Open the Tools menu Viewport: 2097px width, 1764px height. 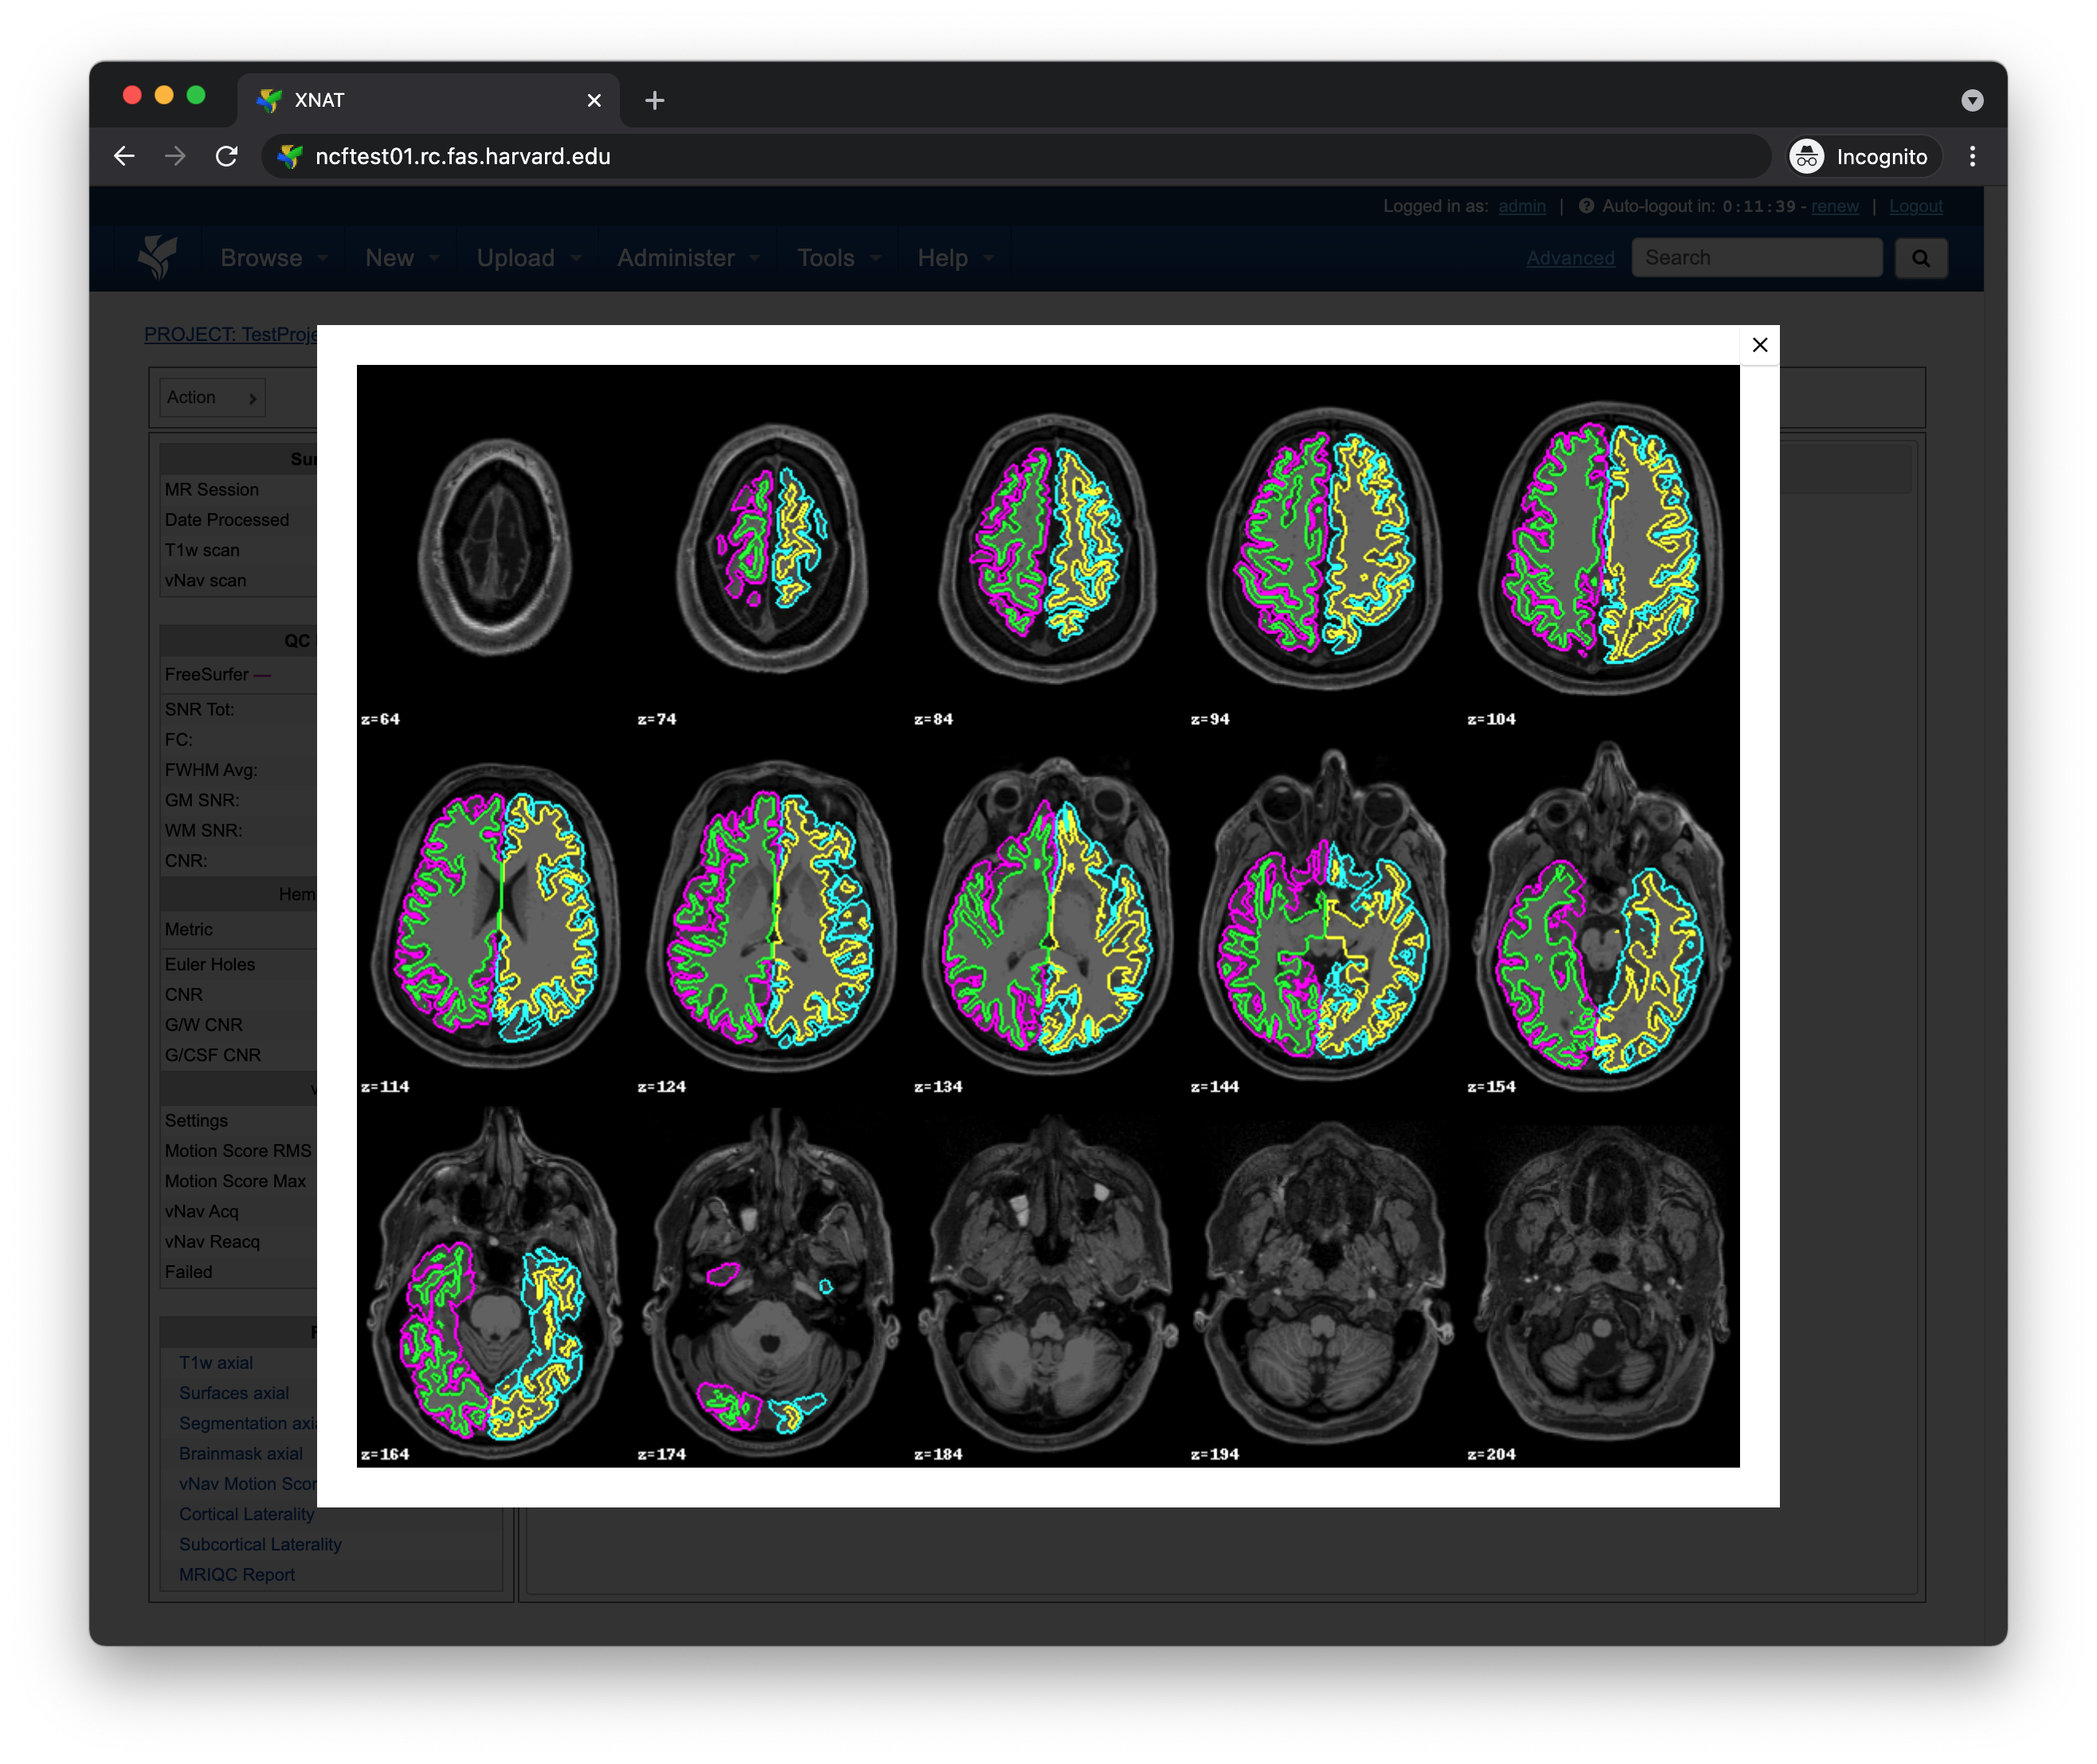pos(838,258)
